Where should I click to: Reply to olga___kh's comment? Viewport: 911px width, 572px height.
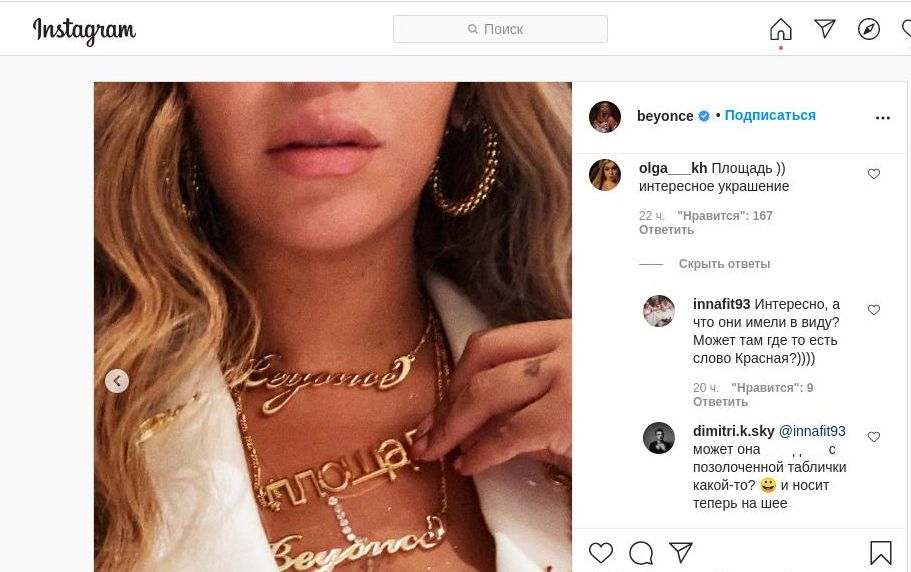[x=666, y=230]
